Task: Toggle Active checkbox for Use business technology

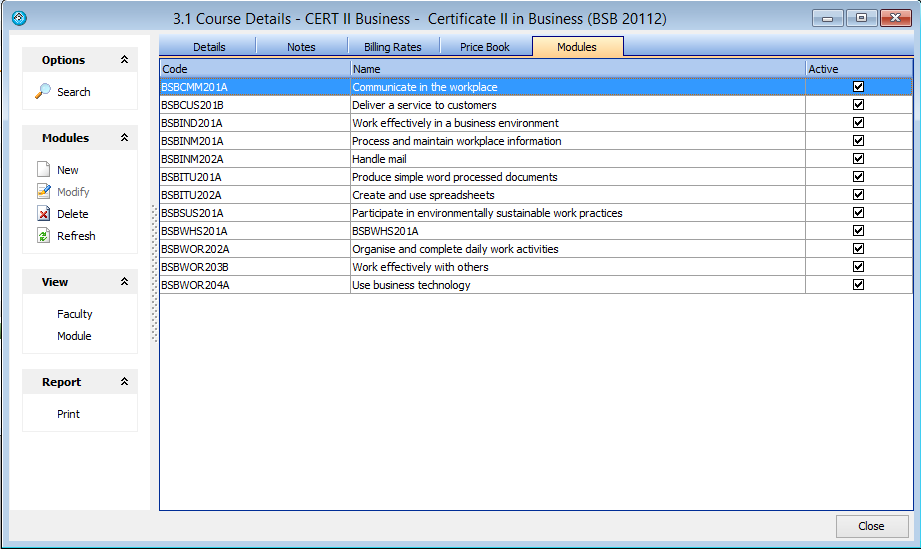Action: 858,285
